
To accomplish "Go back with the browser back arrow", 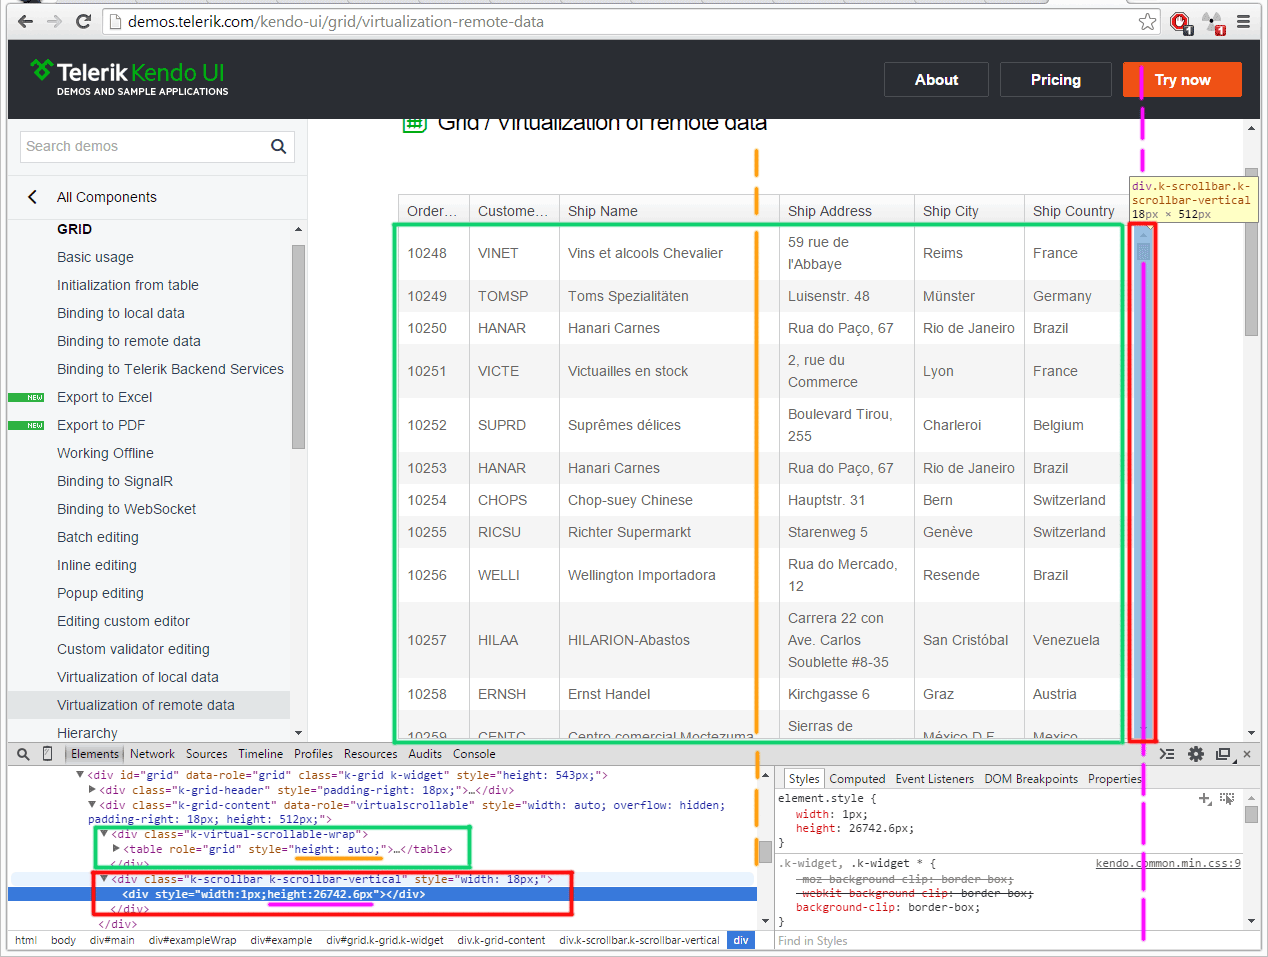I will [x=26, y=21].
